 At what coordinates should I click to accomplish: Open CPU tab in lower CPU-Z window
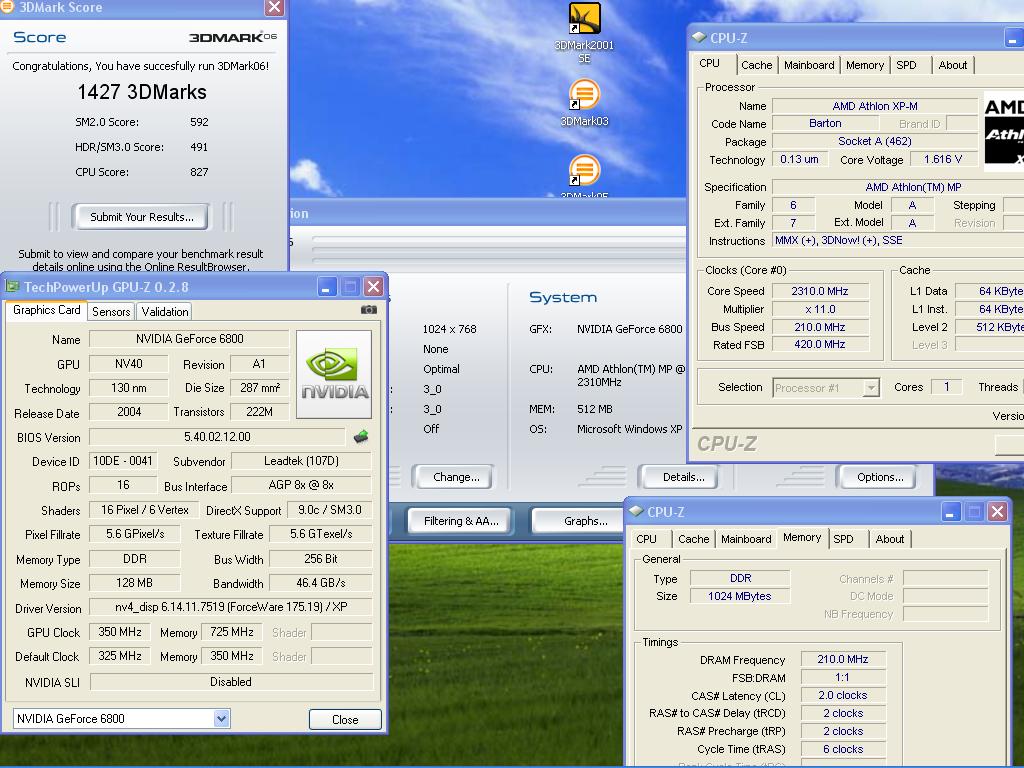pyautogui.click(x=647, y=539)
